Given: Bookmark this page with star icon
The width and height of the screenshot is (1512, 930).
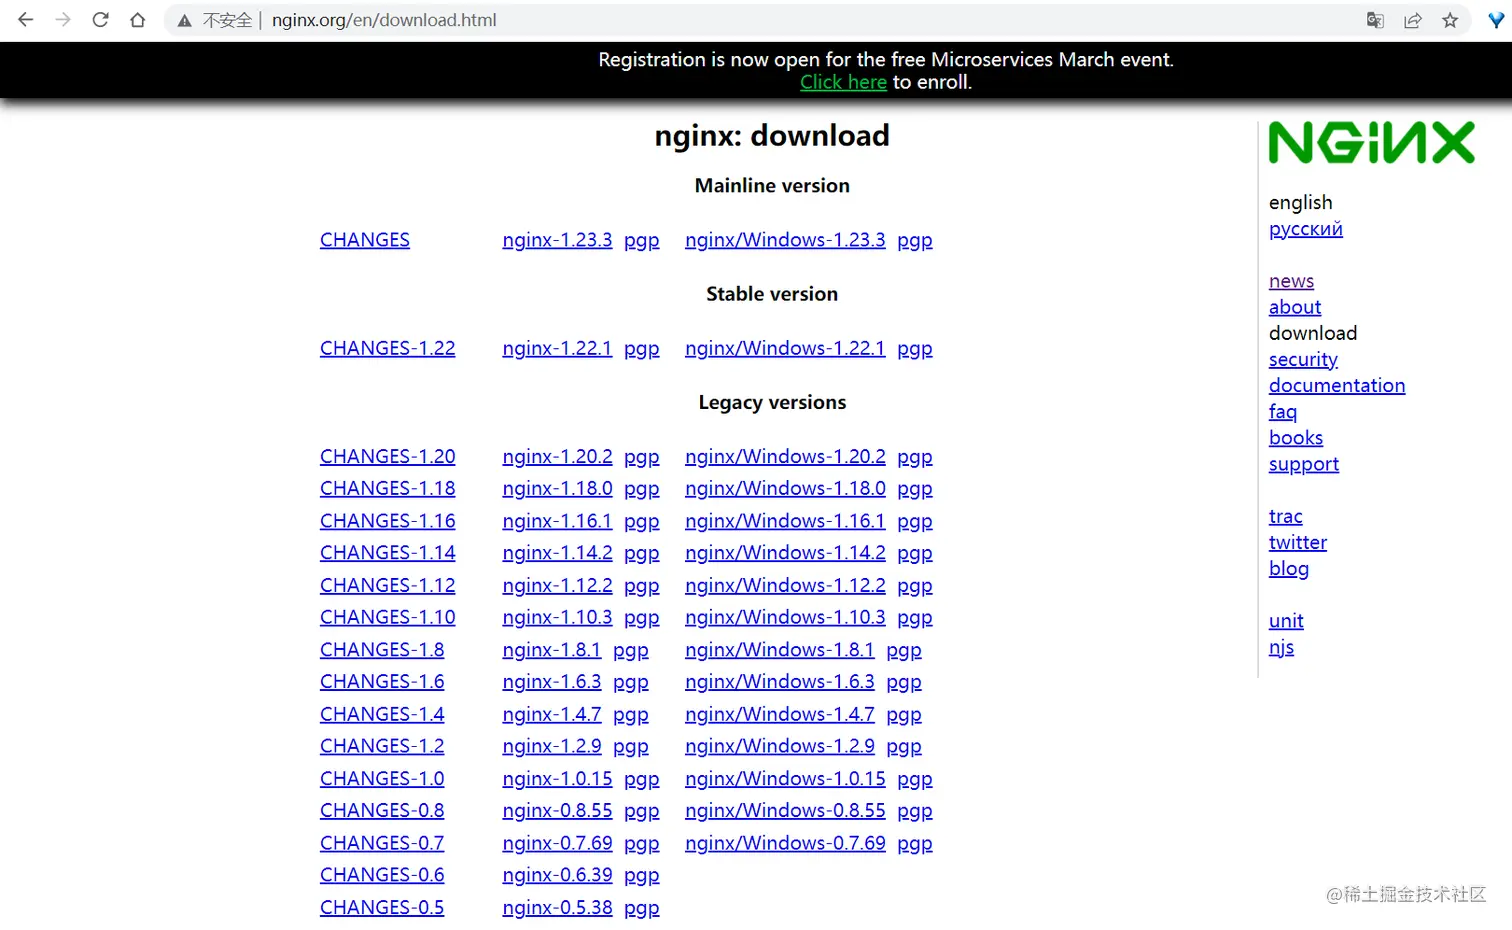Looking at the screenshot, I should point(1450,20).
